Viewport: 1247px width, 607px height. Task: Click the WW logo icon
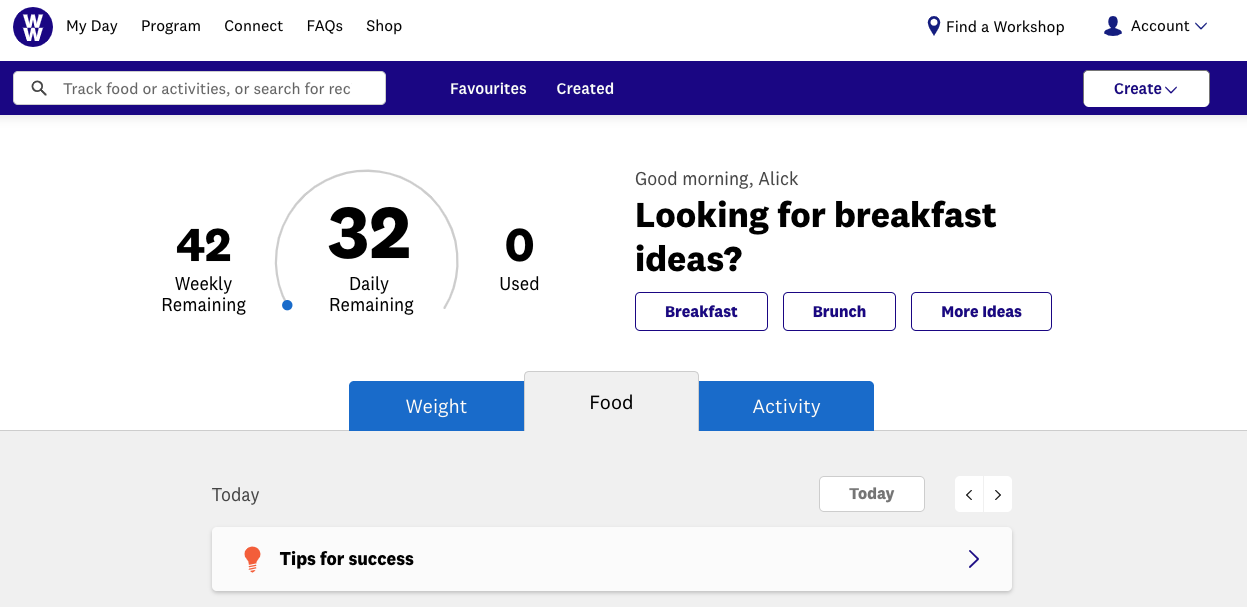(x=33, y=27)
